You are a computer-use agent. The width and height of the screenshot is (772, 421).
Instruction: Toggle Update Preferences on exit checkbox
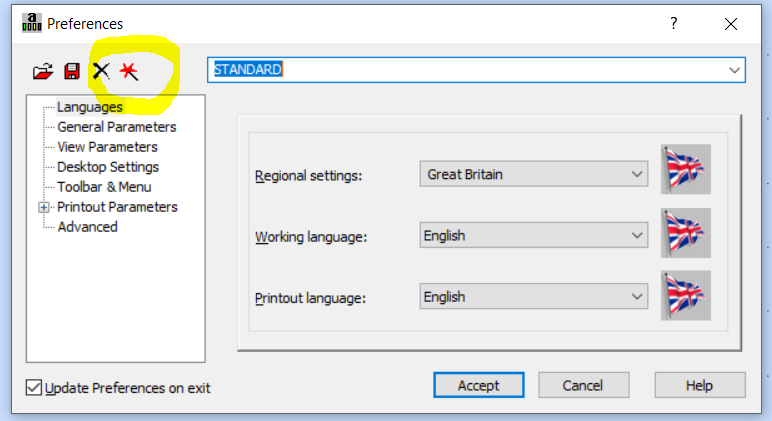[x=34, y=388]
